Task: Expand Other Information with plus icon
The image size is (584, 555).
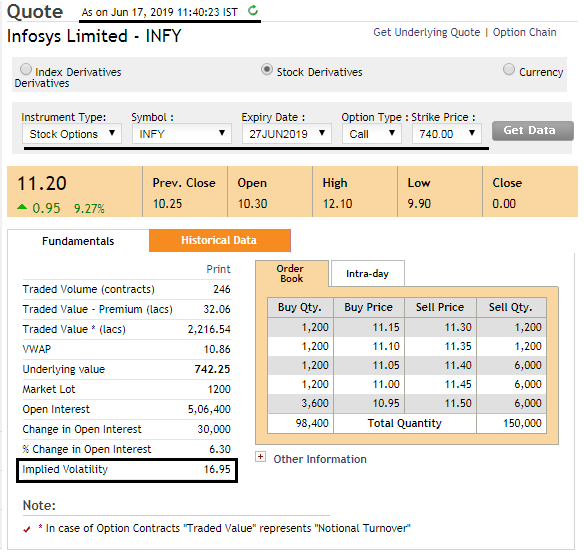Action: click(x=260, y=457)
